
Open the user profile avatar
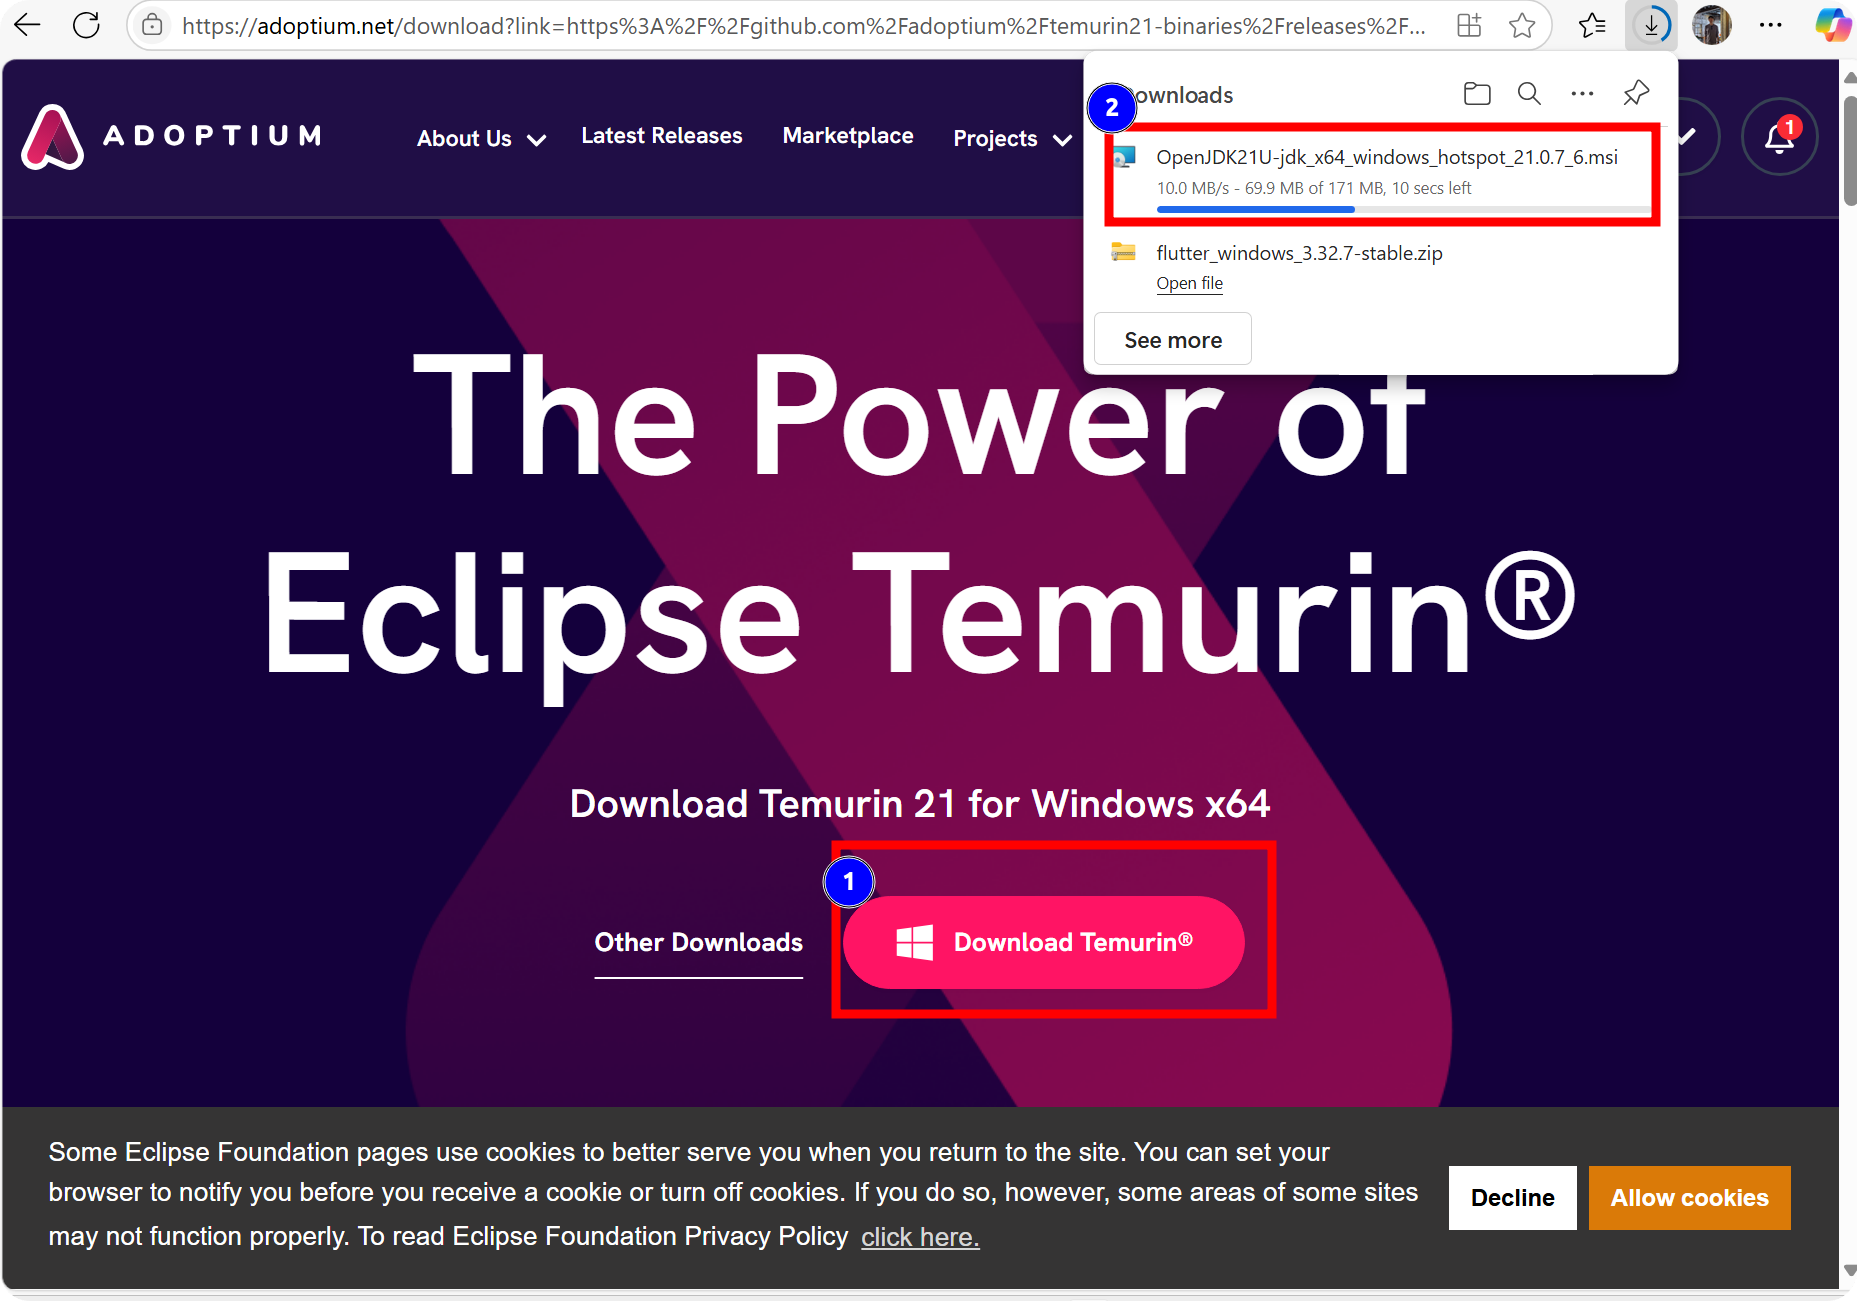point(1711,25)
